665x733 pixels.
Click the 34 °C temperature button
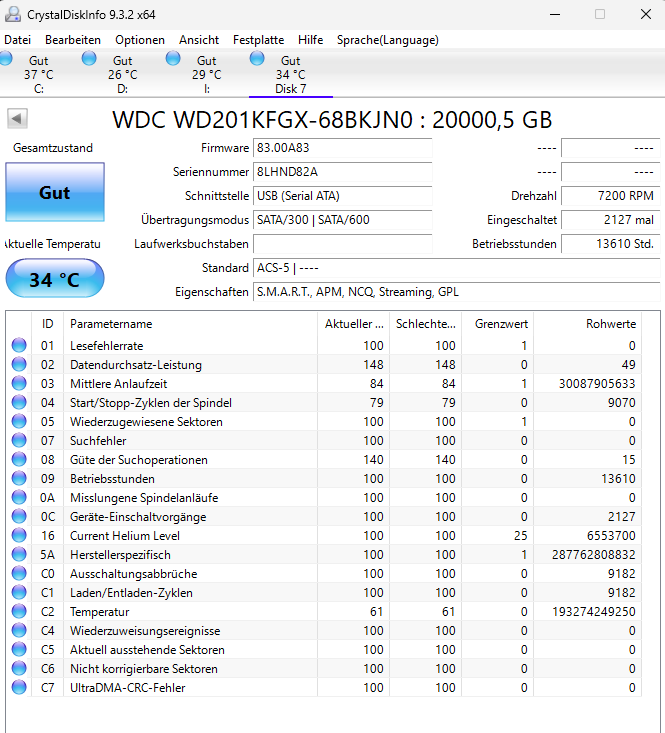pos(55,279)
